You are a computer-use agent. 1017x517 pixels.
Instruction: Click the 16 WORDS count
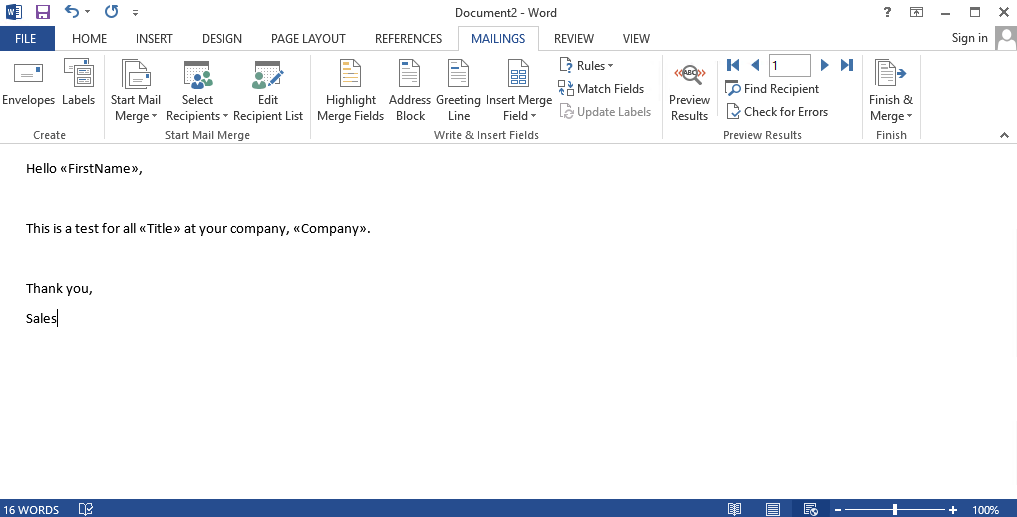[31, 510]
